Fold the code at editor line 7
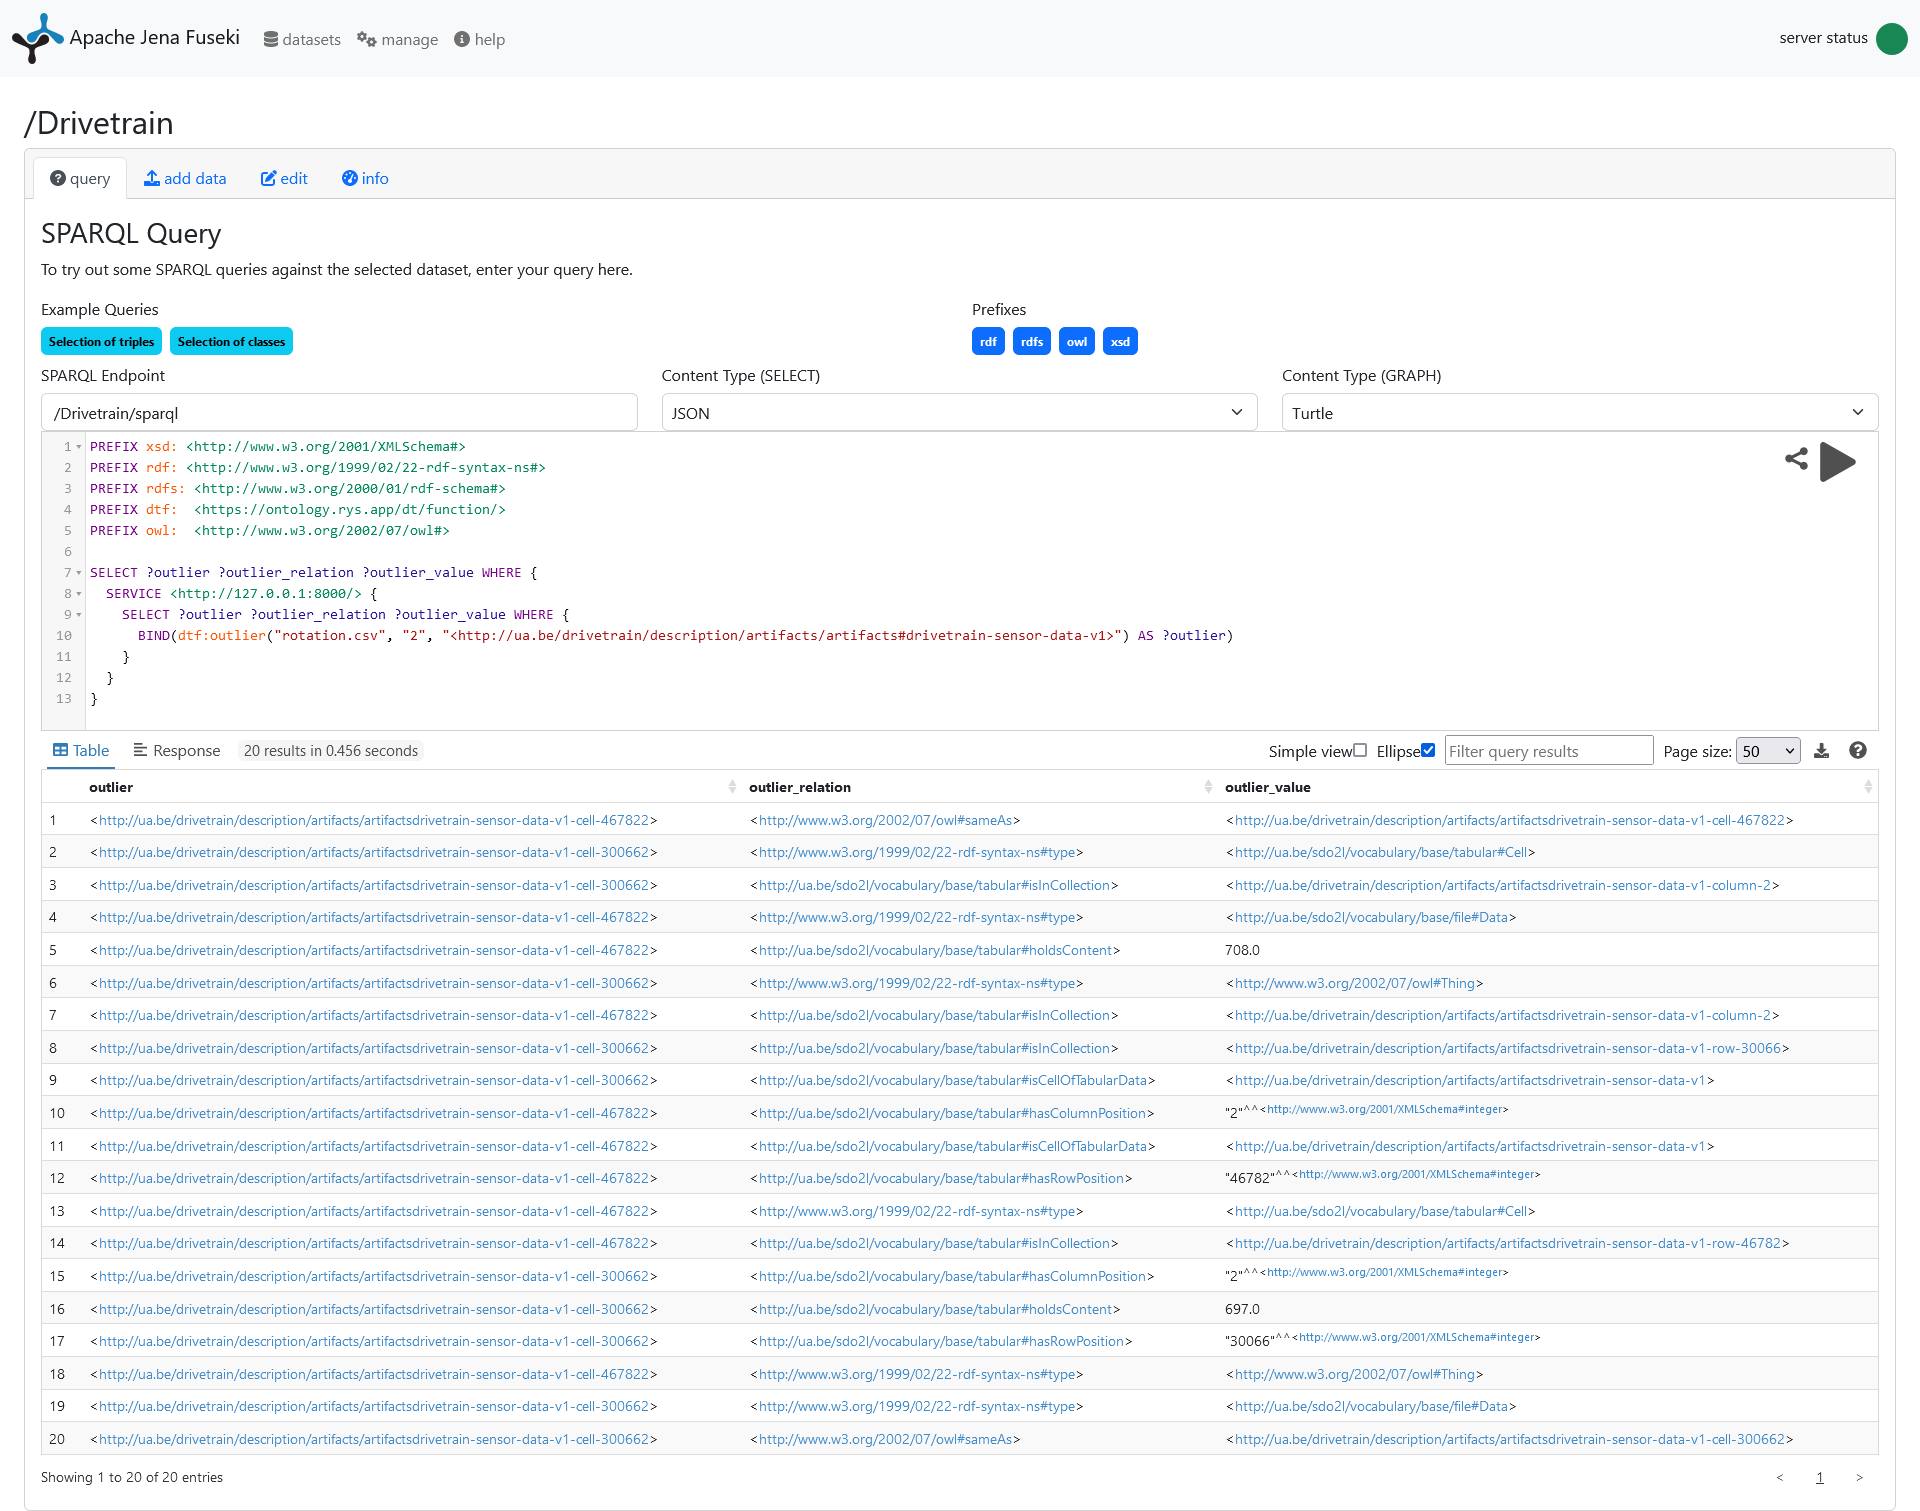 pos(79,573)
